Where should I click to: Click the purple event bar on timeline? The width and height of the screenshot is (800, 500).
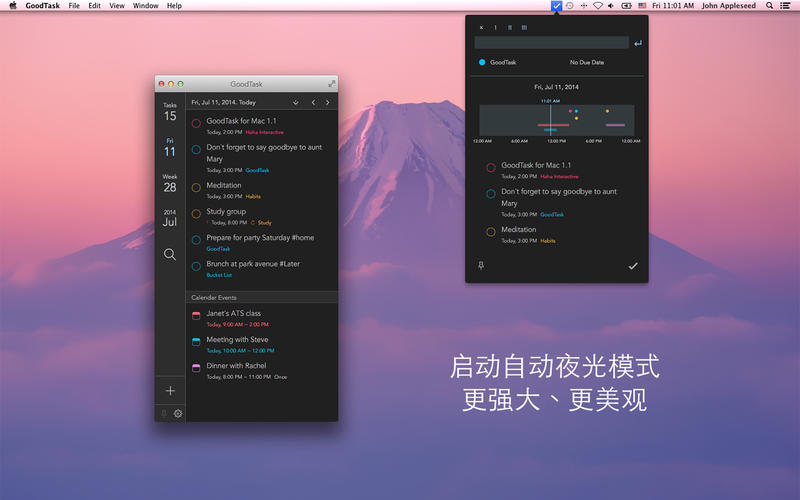(x=615, y=125)
